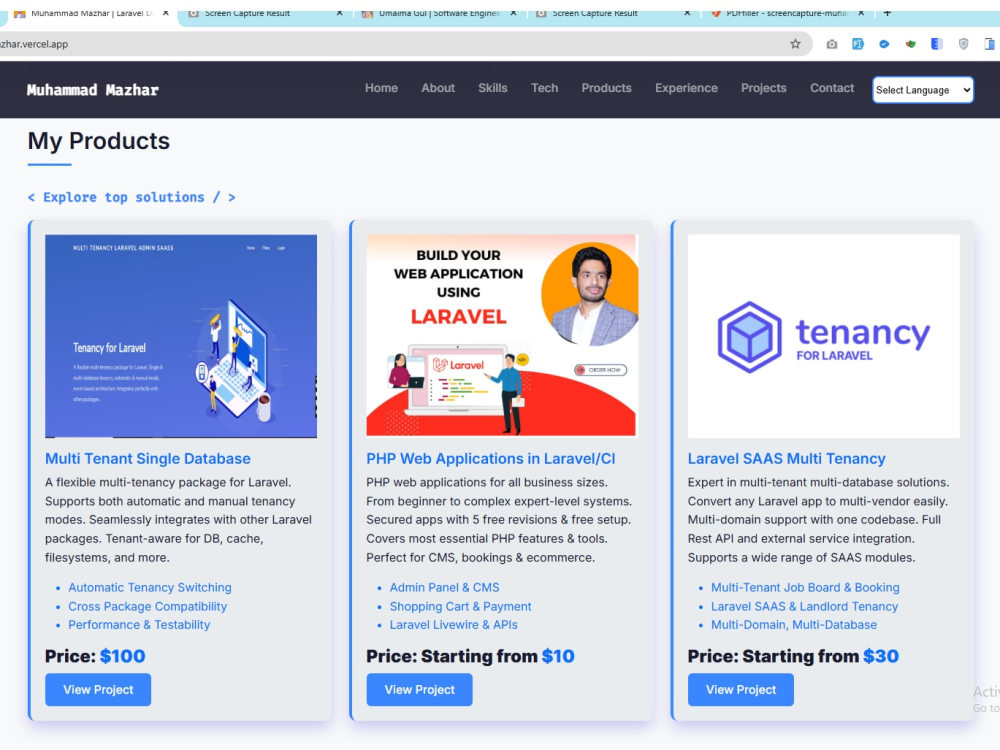The image size is (1000, 750).
Task: Click the Price: Starting from $30 text
Action: [x=793, y=656]
